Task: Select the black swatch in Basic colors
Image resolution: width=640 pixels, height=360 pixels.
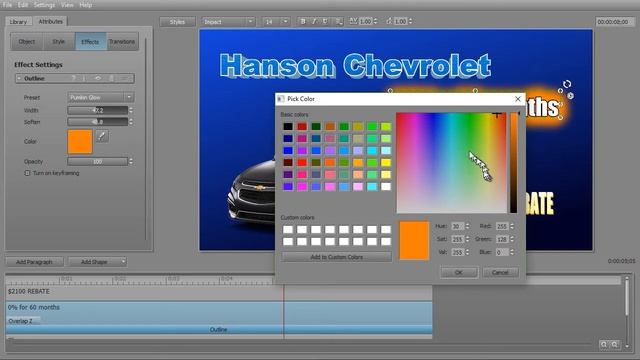Action: [x=288, y=127]
